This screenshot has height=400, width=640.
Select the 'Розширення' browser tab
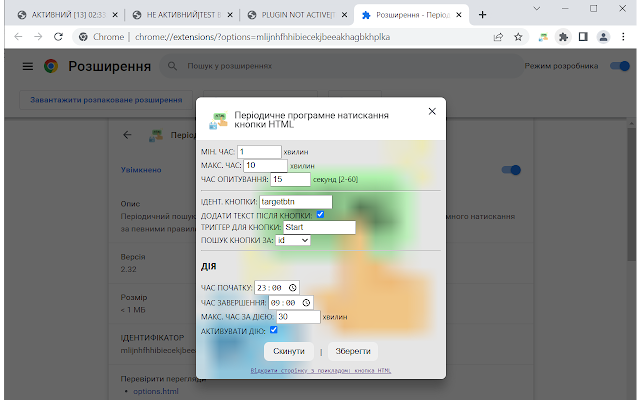pos(411,15)
